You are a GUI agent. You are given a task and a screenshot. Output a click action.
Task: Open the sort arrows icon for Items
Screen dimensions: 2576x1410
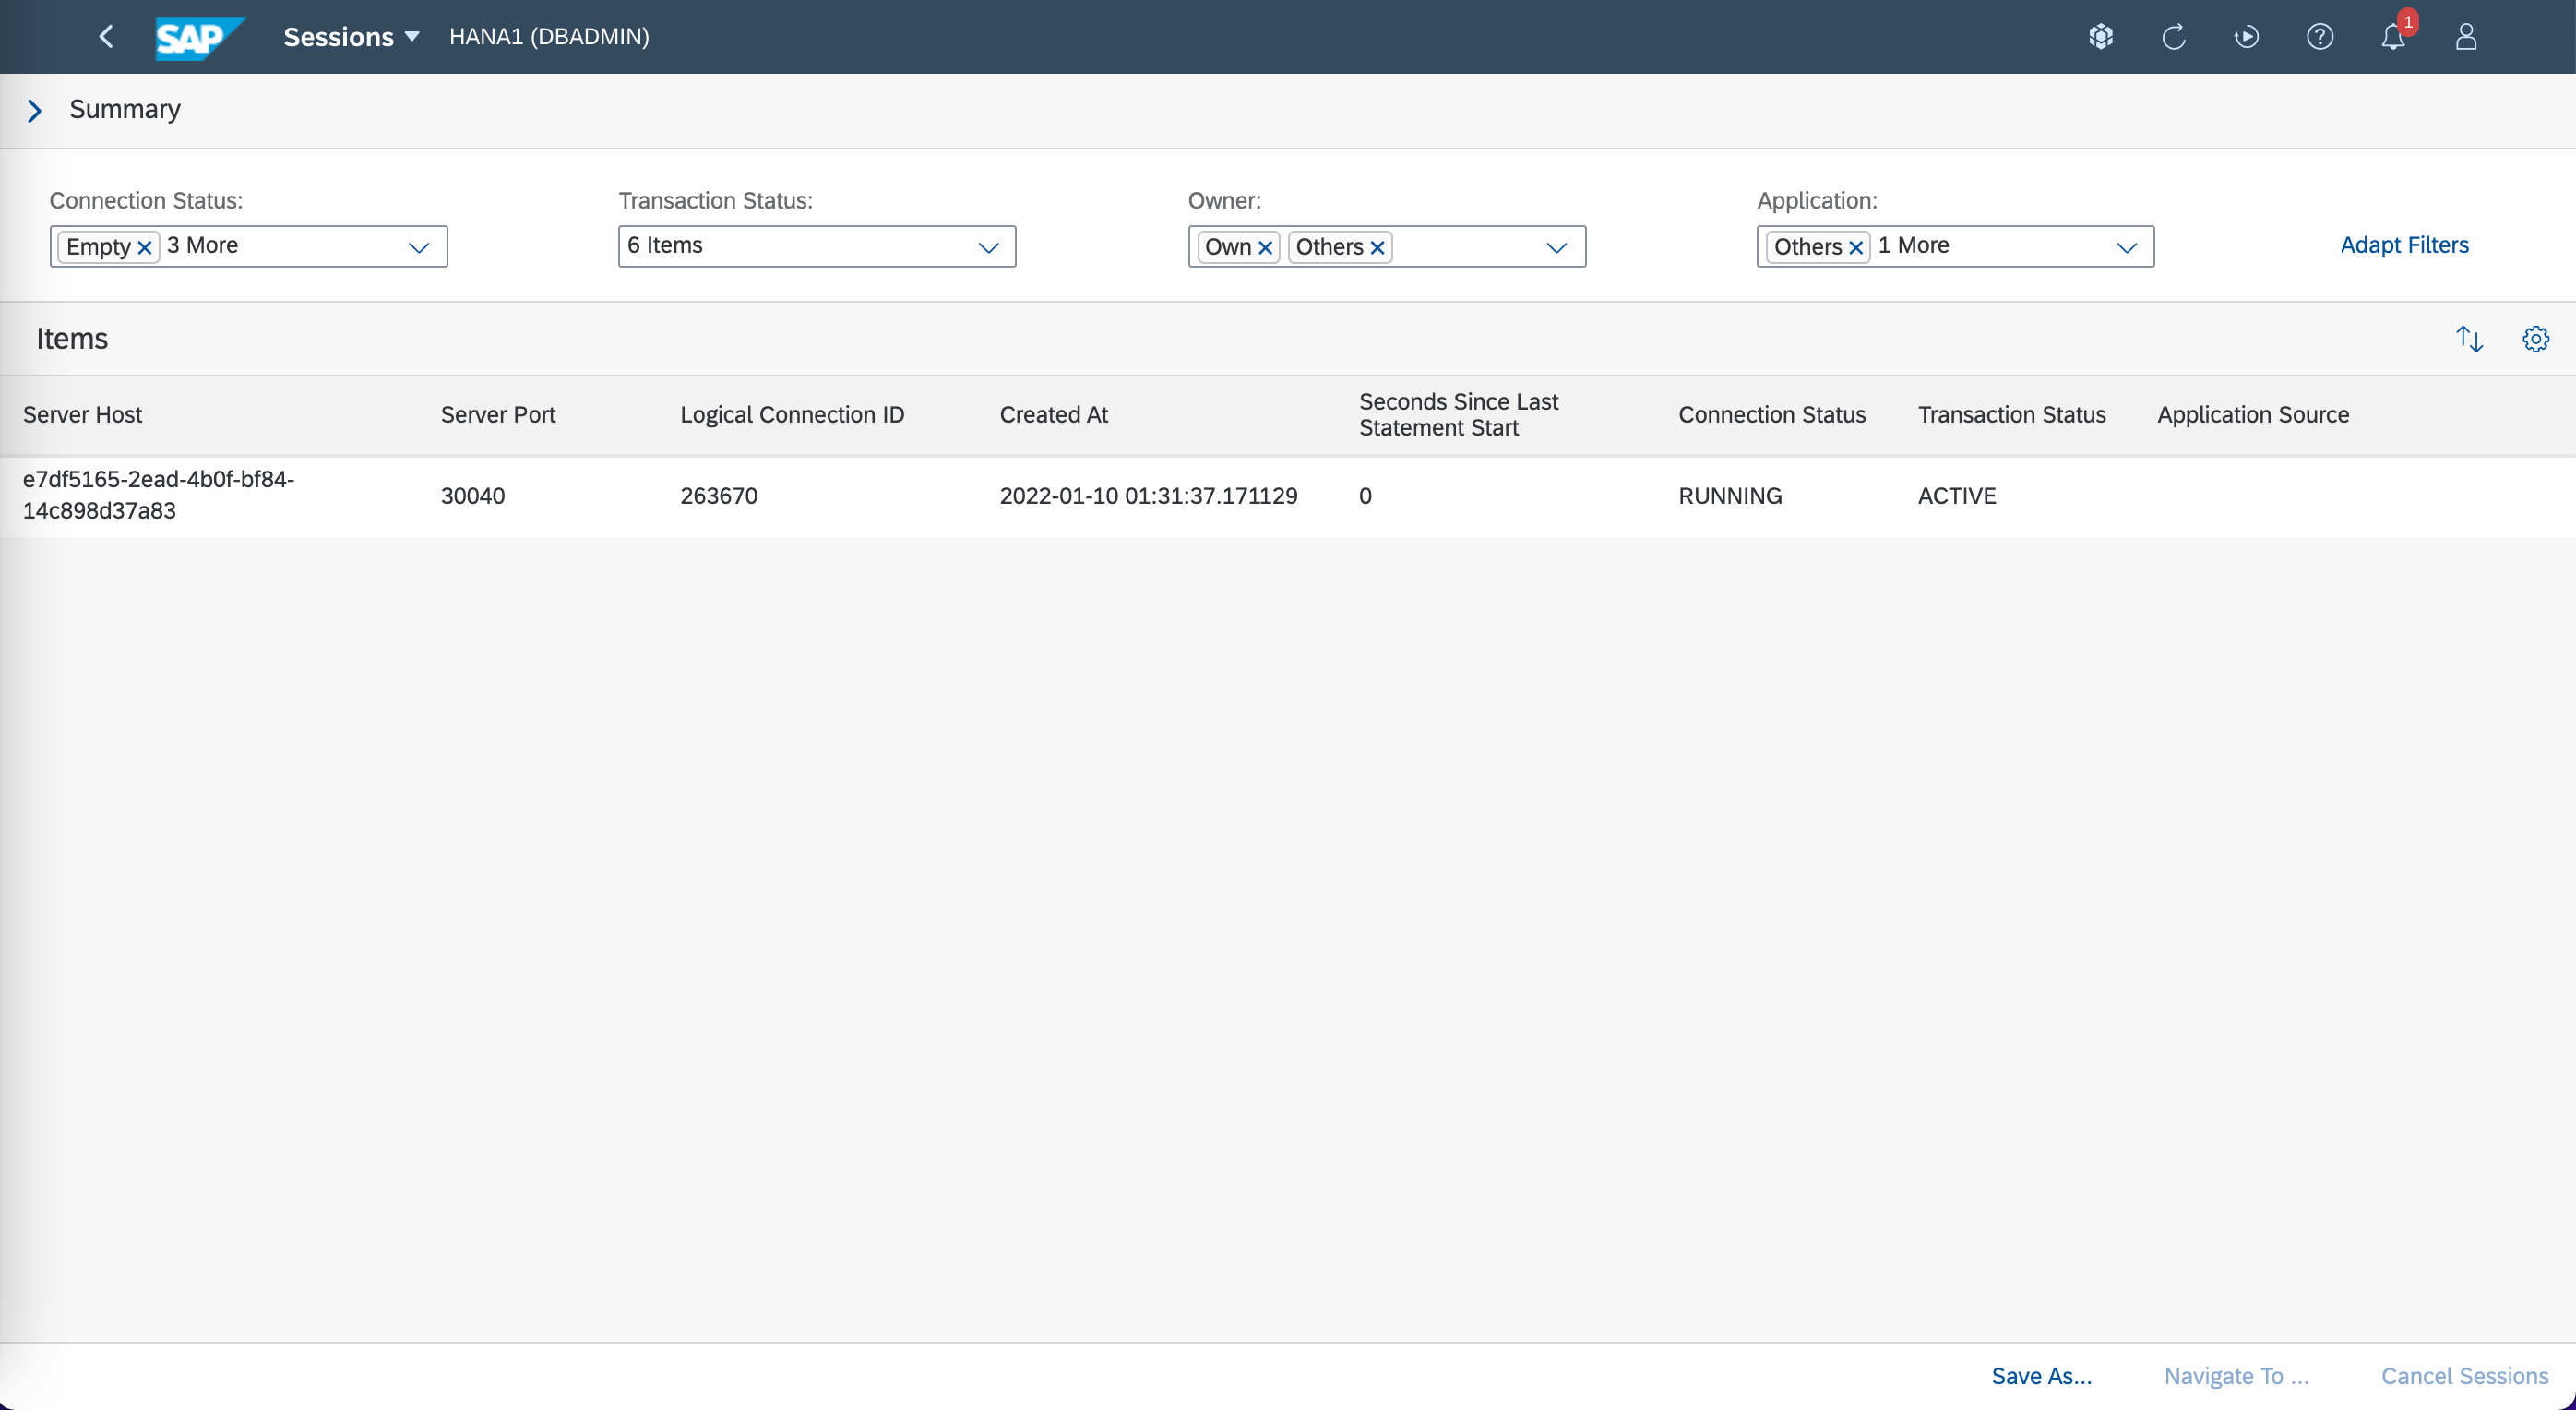[x=2469, y=339]
